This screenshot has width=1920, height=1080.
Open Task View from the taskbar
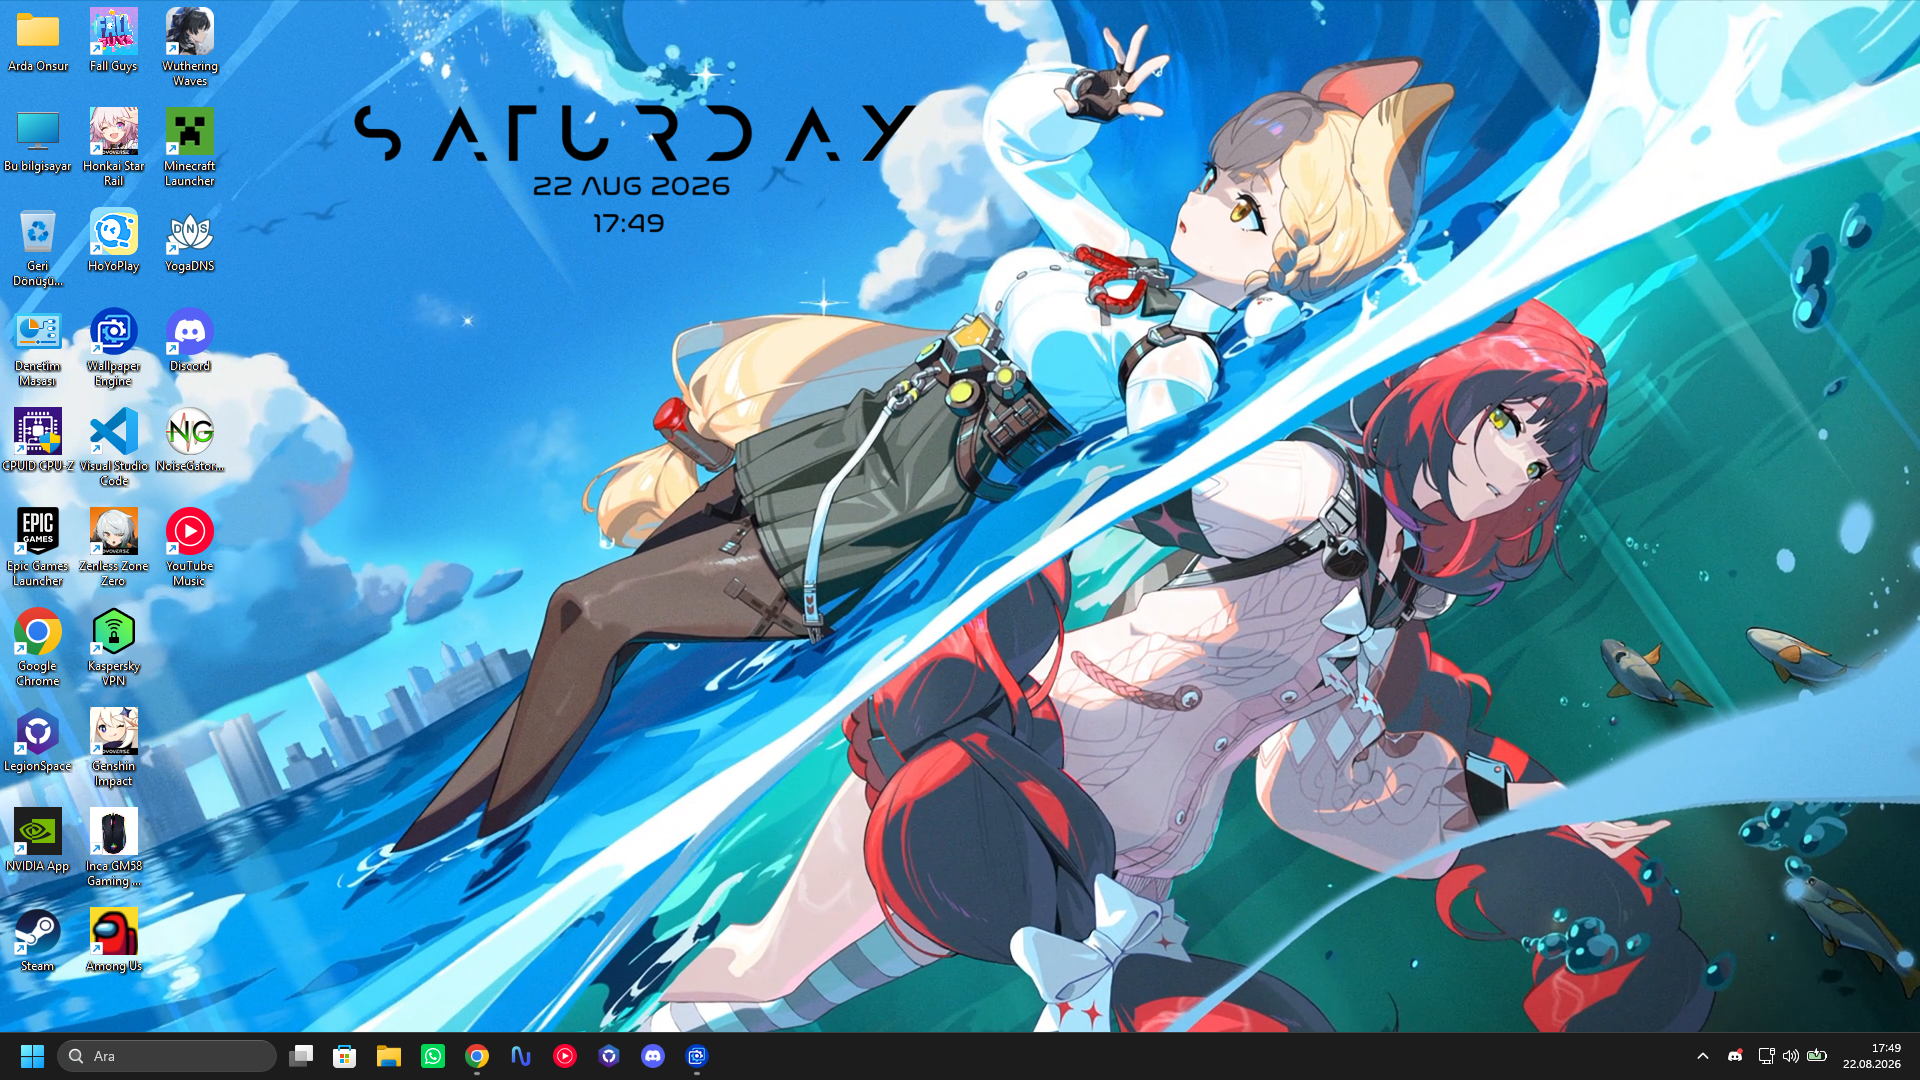pyautogui.click(x=301, y=1056)
